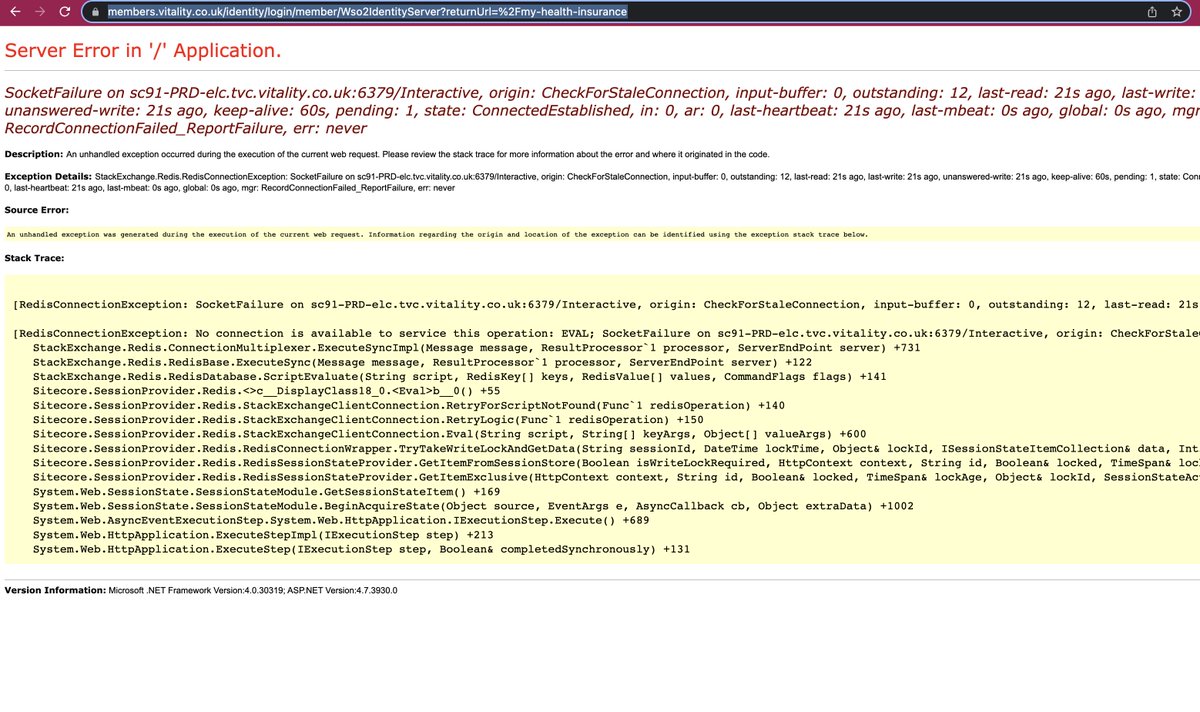The image size is (1200, 712).
Task: Click the 'Exception Details:' label
Action: (48, 176)
